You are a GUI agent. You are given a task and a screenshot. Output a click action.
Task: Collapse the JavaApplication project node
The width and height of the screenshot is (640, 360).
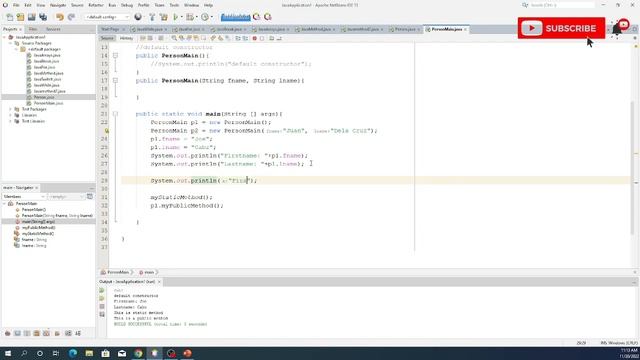point(4,37)
